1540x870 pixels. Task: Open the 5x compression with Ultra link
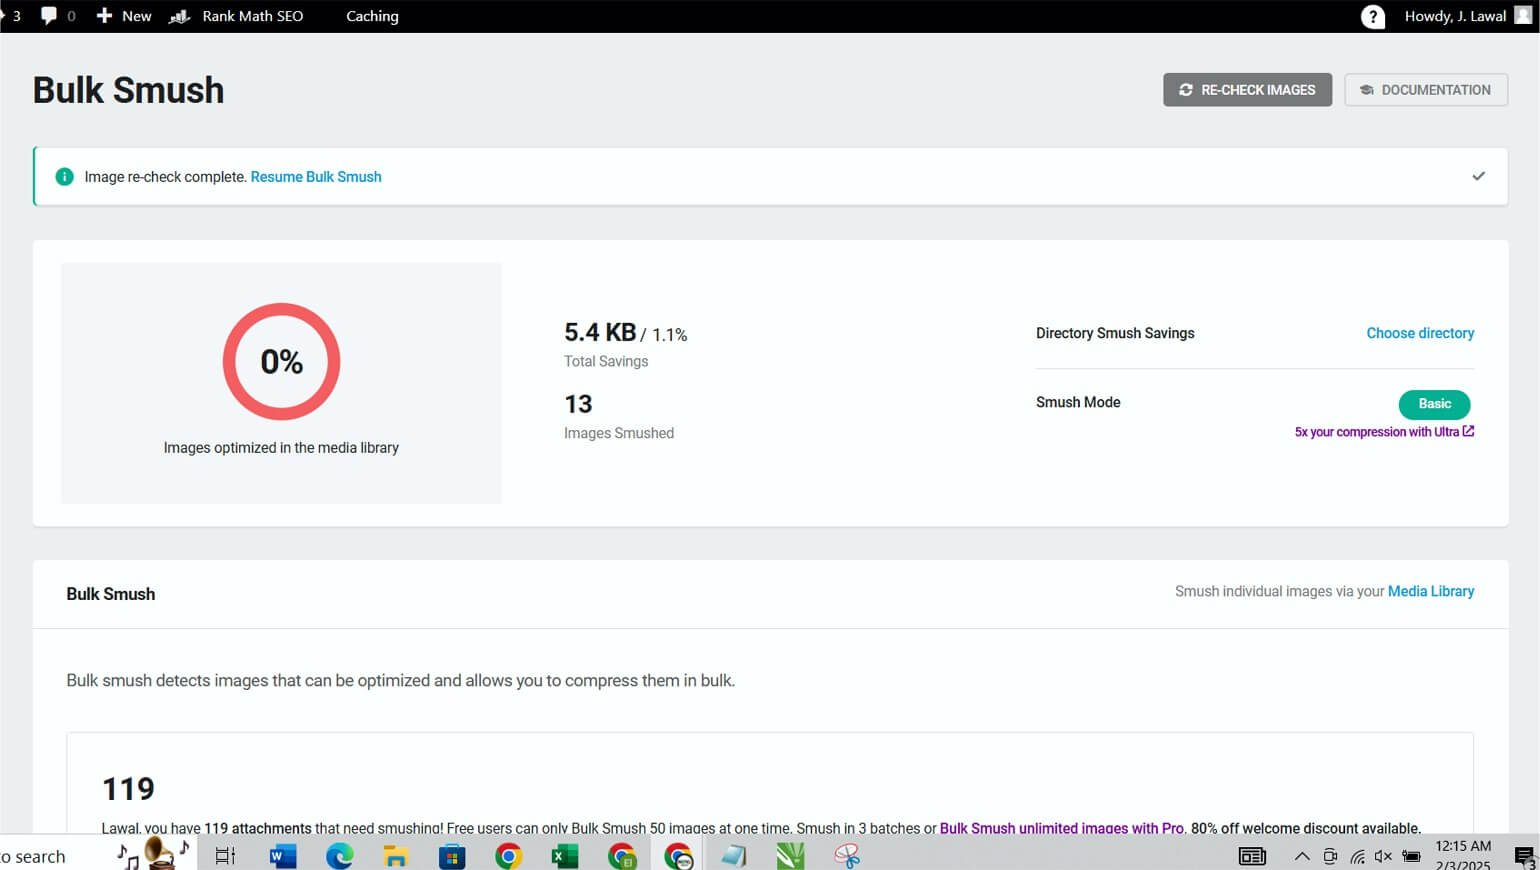tap(1384, 432)
